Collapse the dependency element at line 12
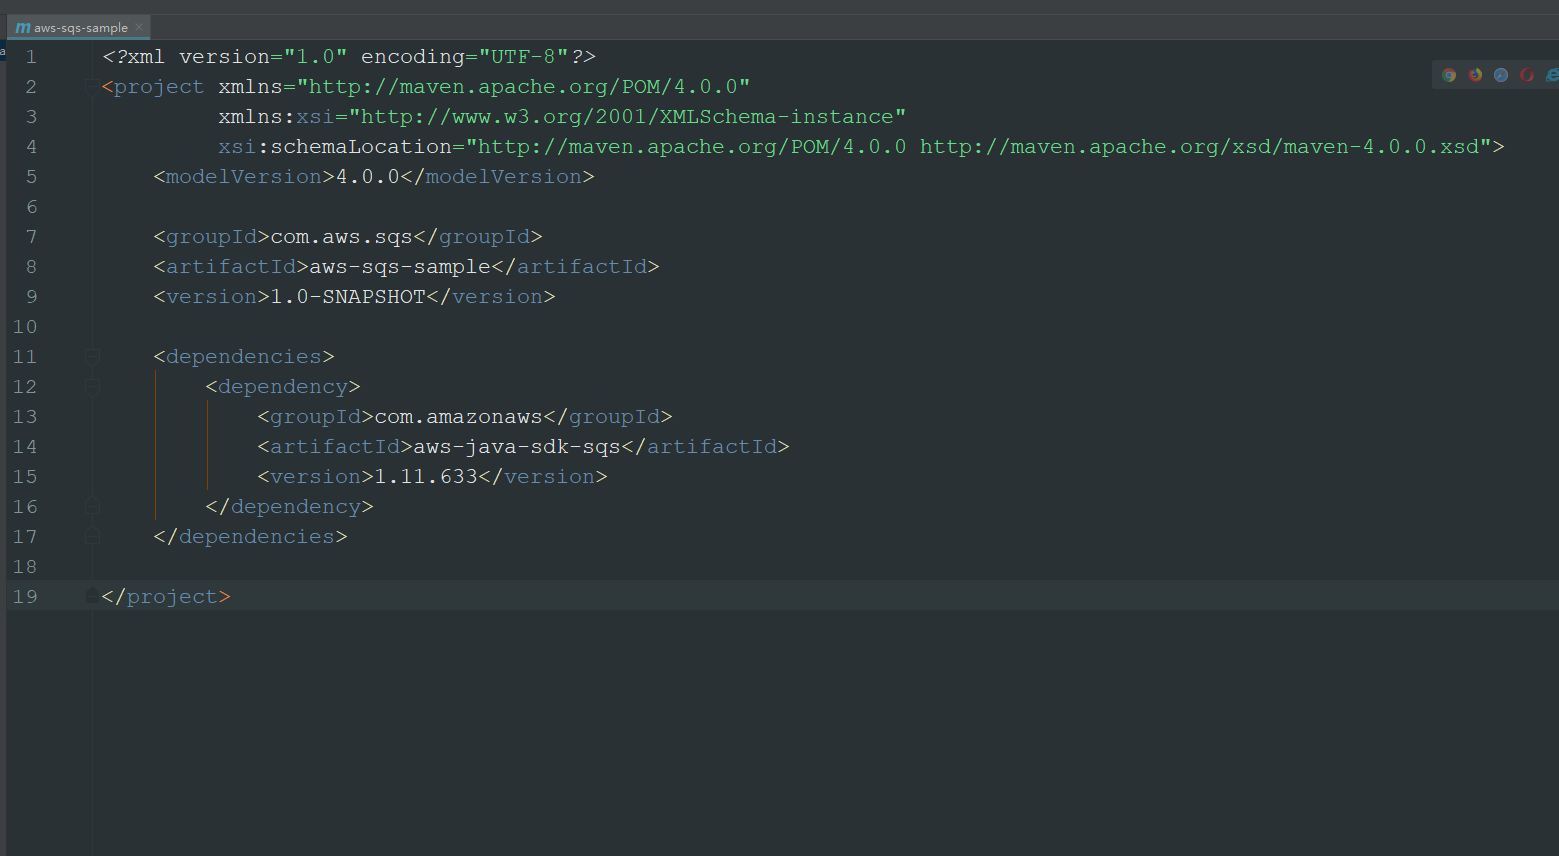 click(x=92, y=386)
